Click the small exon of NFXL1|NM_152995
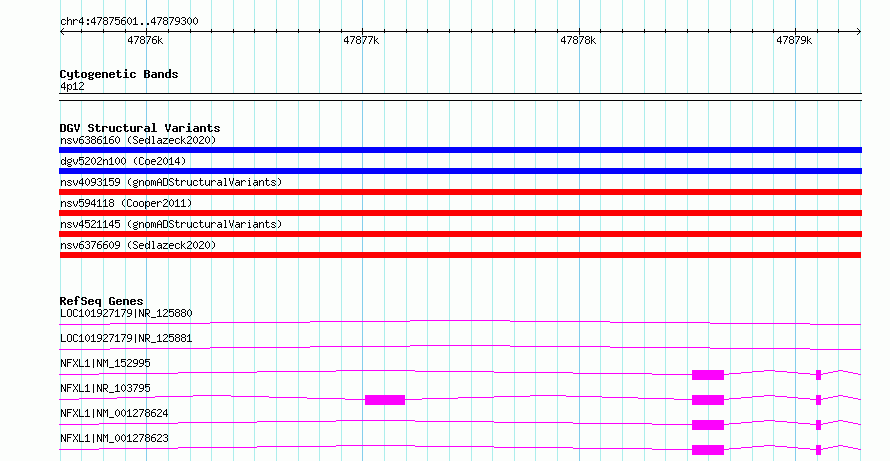This screenshot has width=890, height=461. coord(818,375)
